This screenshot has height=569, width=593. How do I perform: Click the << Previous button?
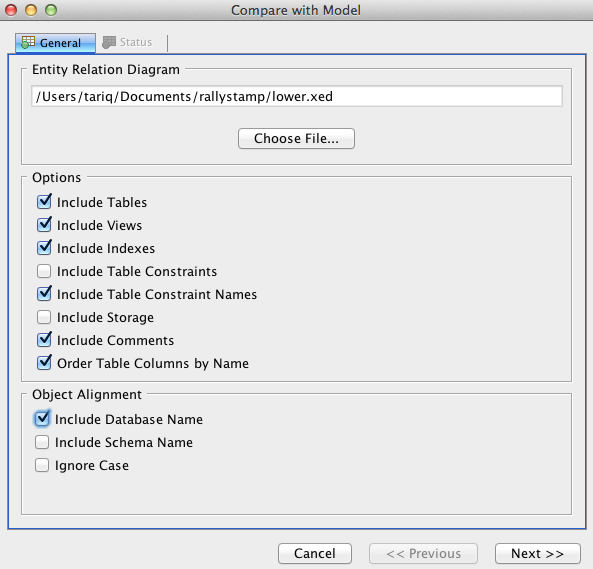(423, 553)
